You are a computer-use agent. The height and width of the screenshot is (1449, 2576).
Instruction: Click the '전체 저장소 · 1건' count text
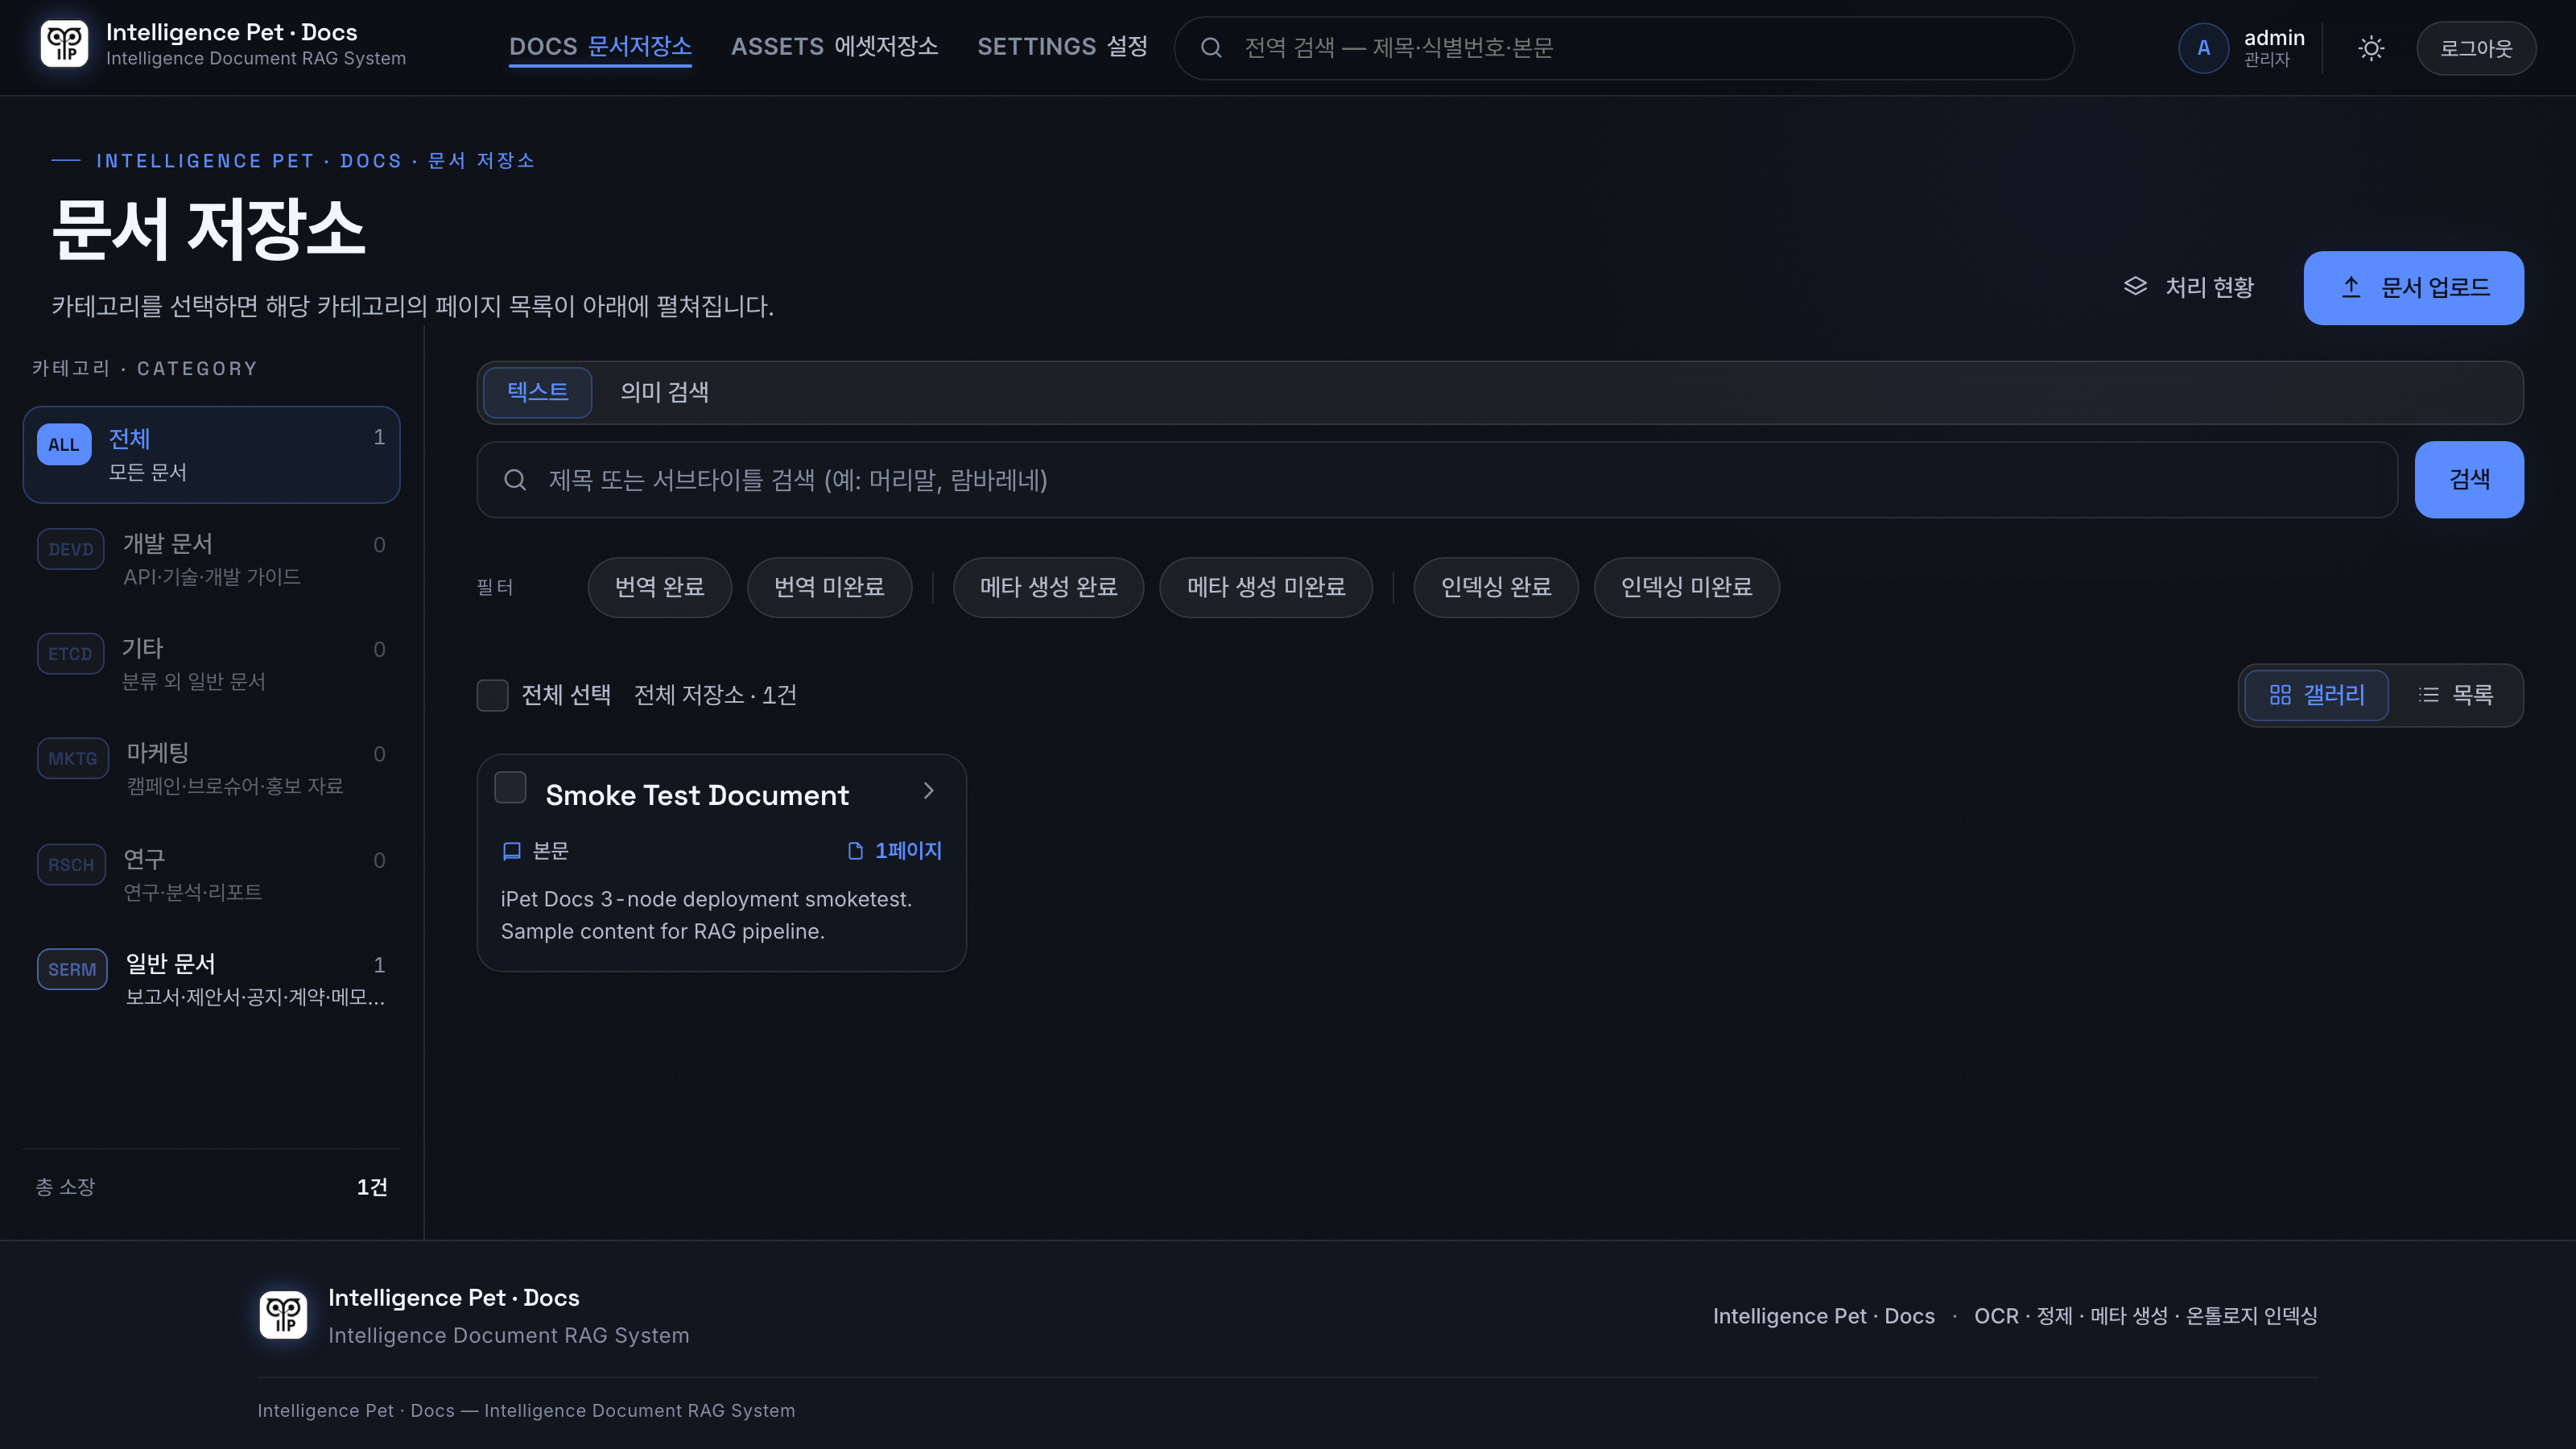[715, 695]
